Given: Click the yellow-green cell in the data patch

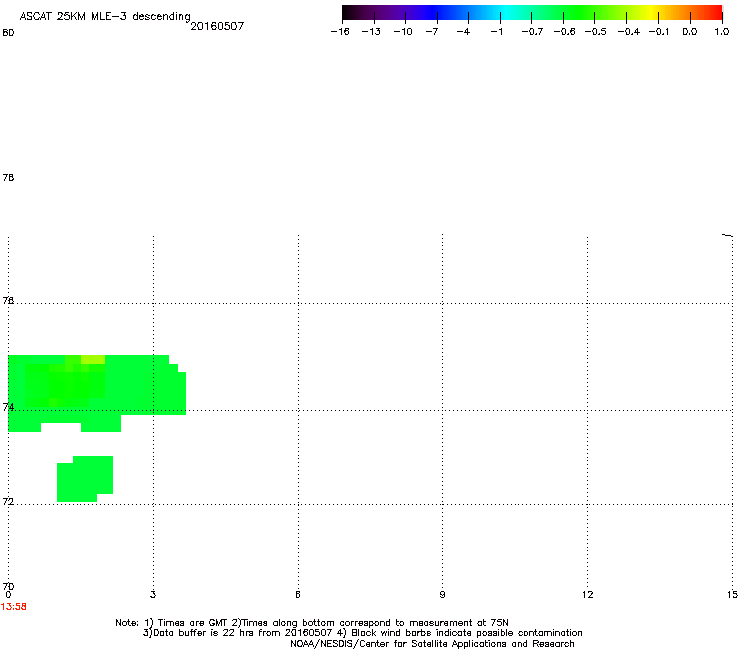Looking at the screenshot, I should click(92, 359).
